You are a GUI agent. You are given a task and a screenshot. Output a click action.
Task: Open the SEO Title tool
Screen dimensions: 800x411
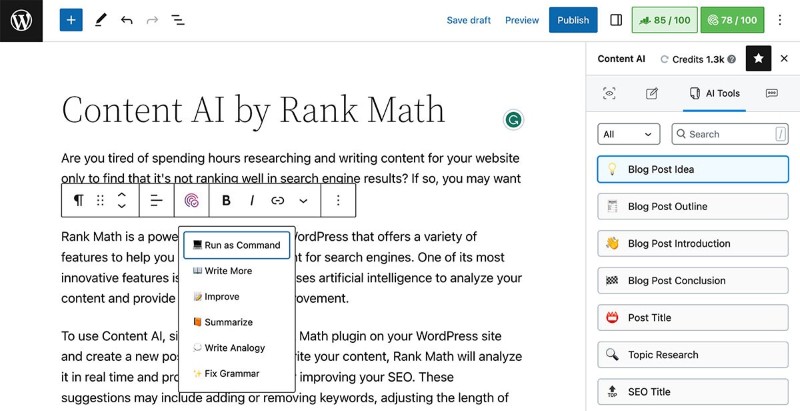(x=693, y=392)
